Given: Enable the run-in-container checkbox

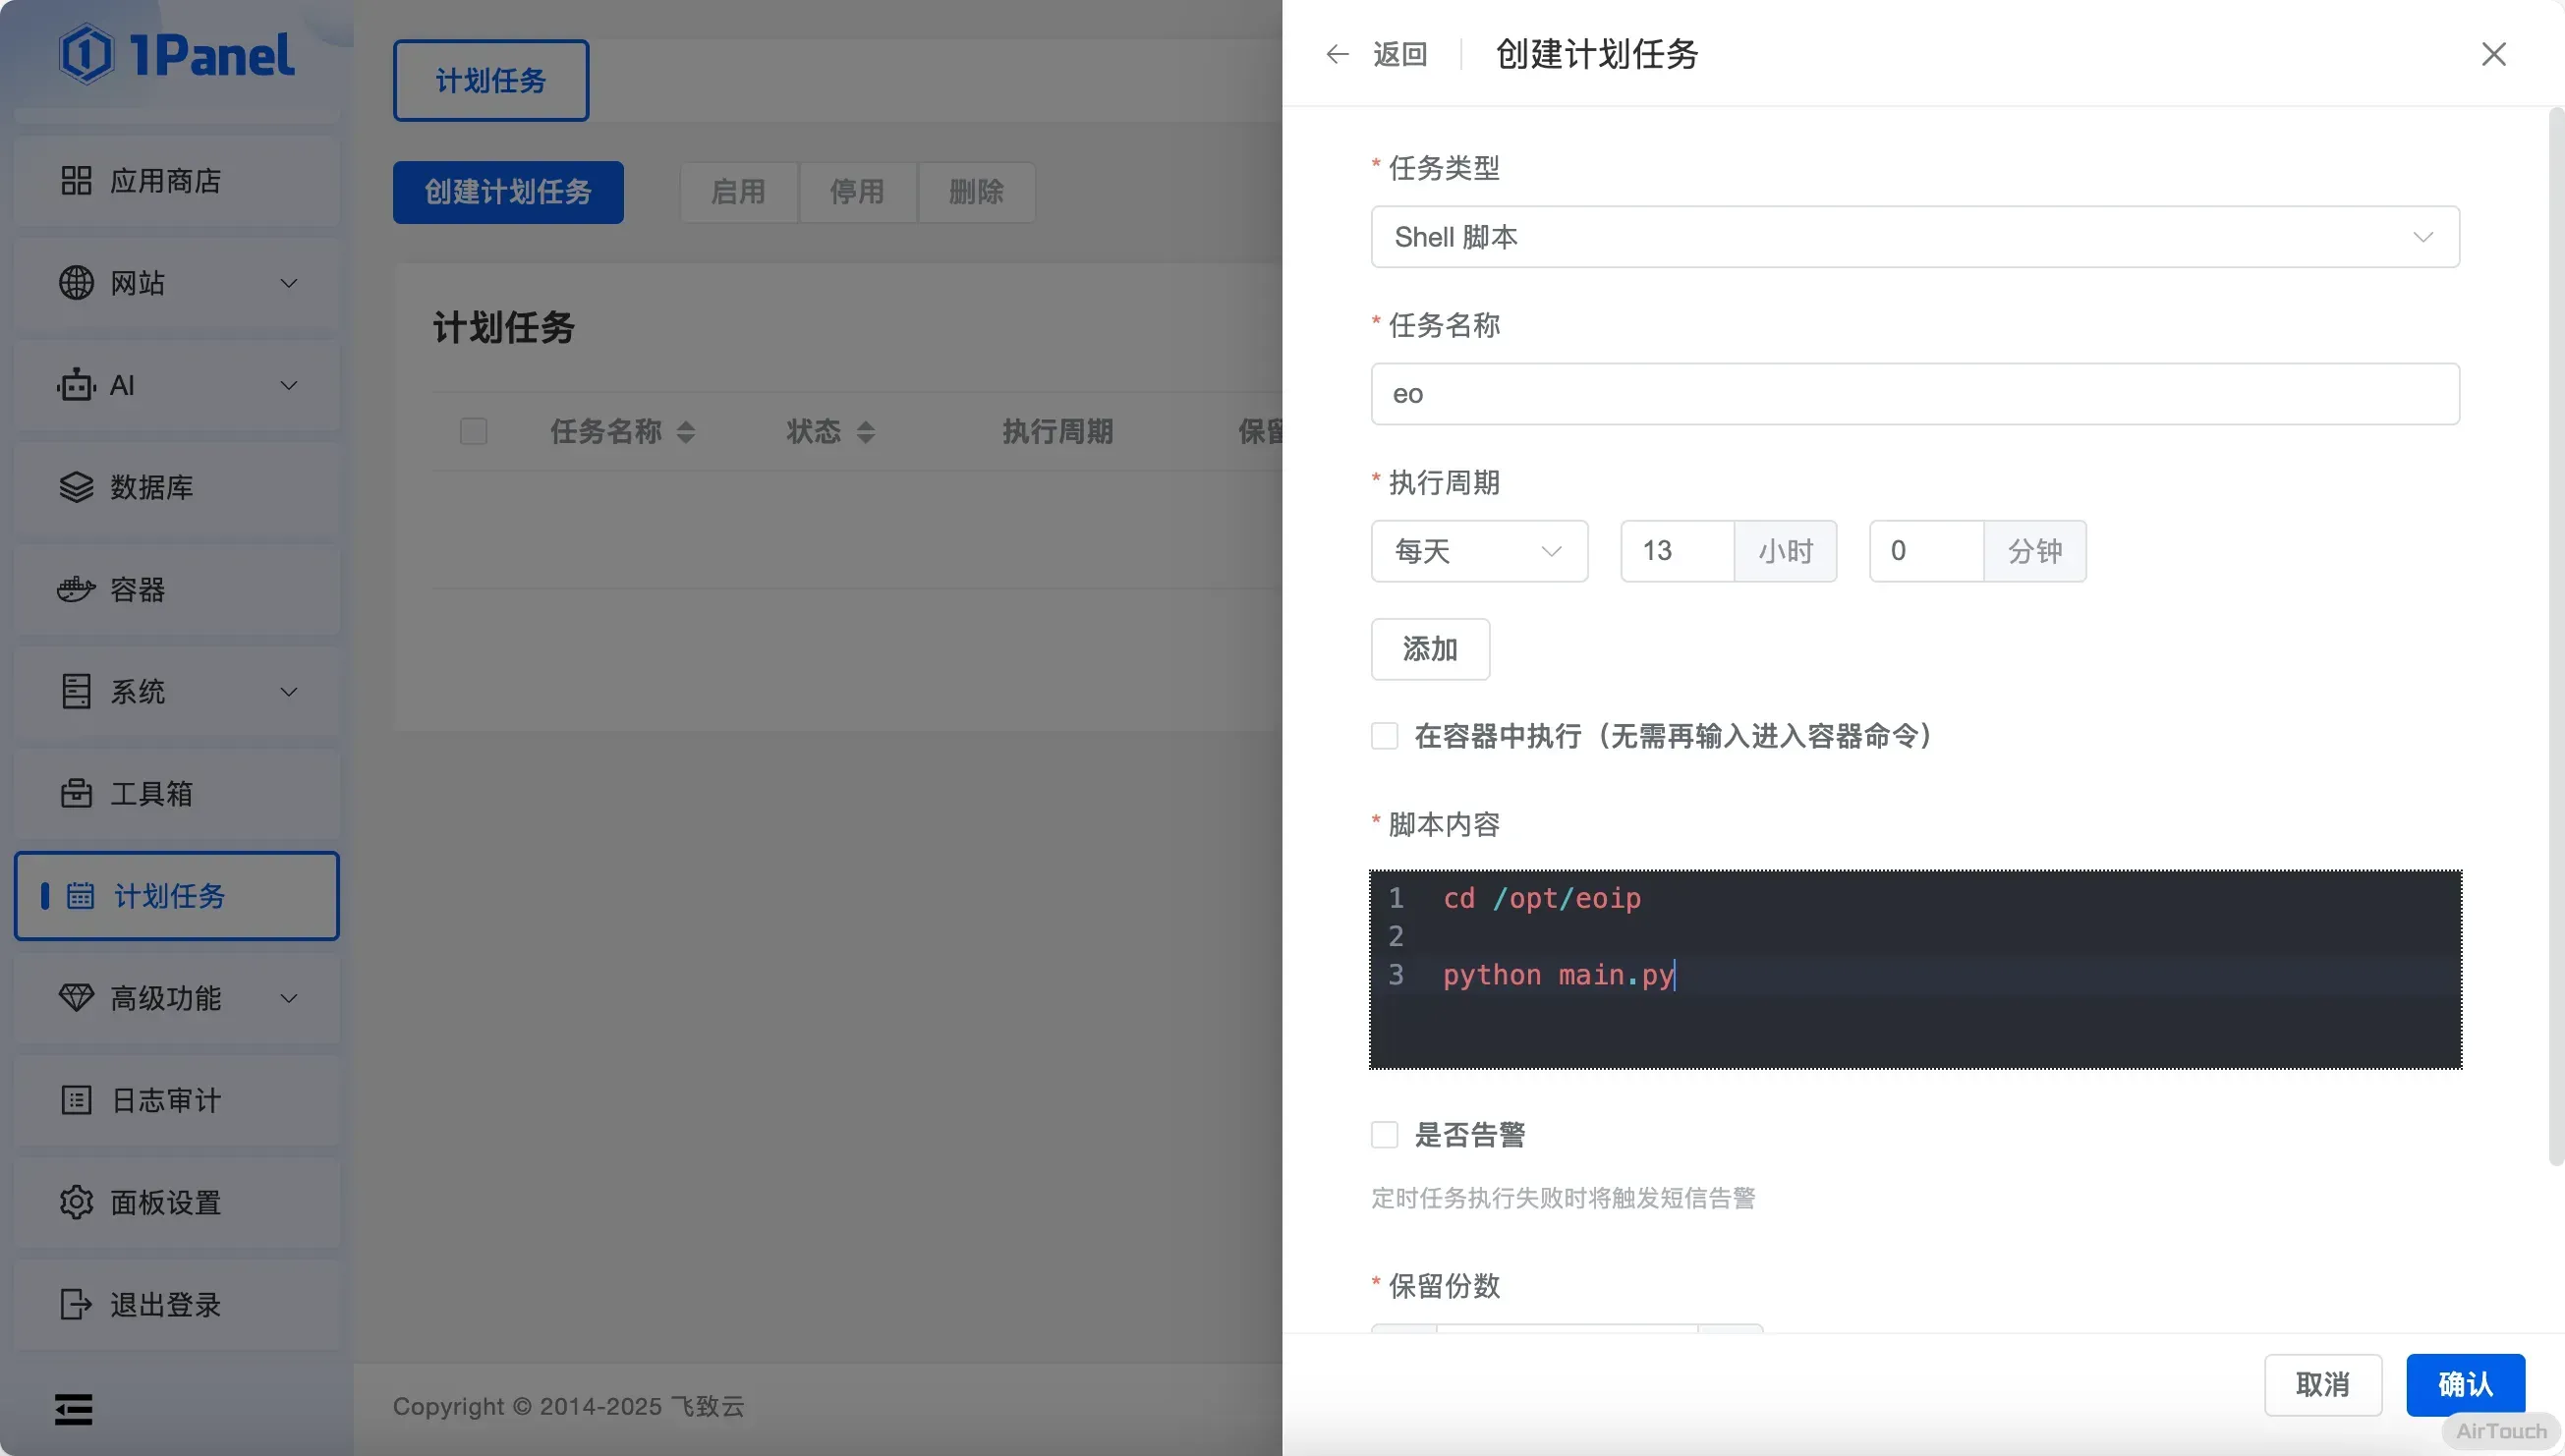Looking at the screenshot, I should [1384, 736].
